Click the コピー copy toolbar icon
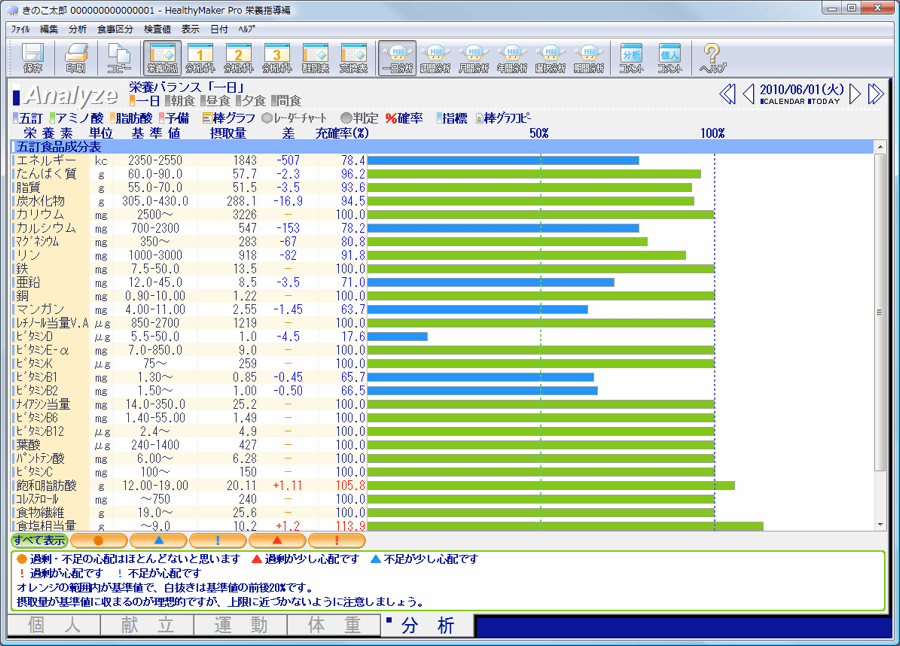900x646 pixels. (119, 58)
